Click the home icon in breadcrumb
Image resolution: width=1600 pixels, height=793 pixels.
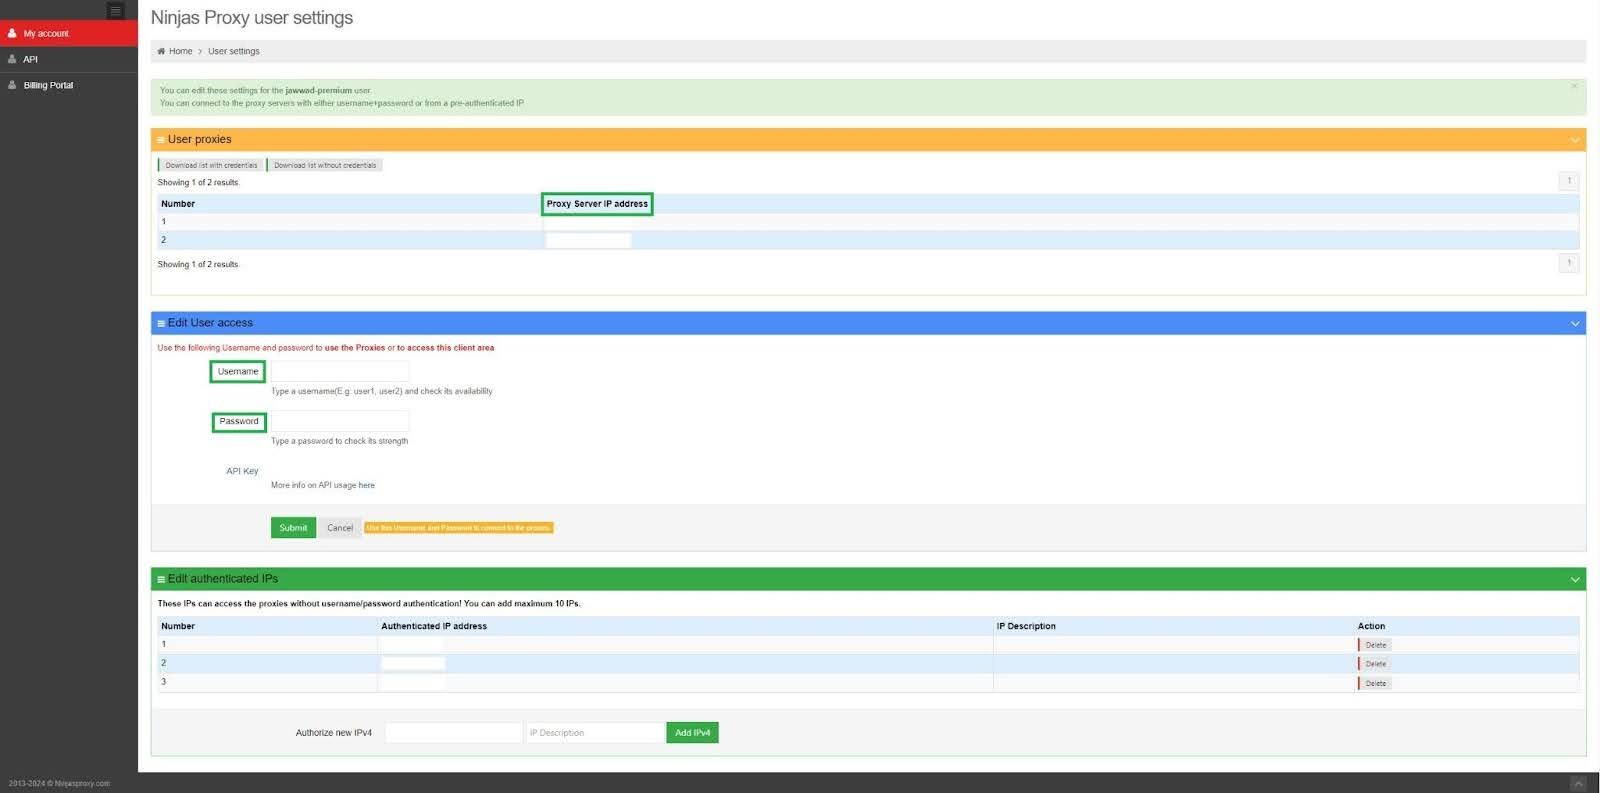(x=161, y=51)
